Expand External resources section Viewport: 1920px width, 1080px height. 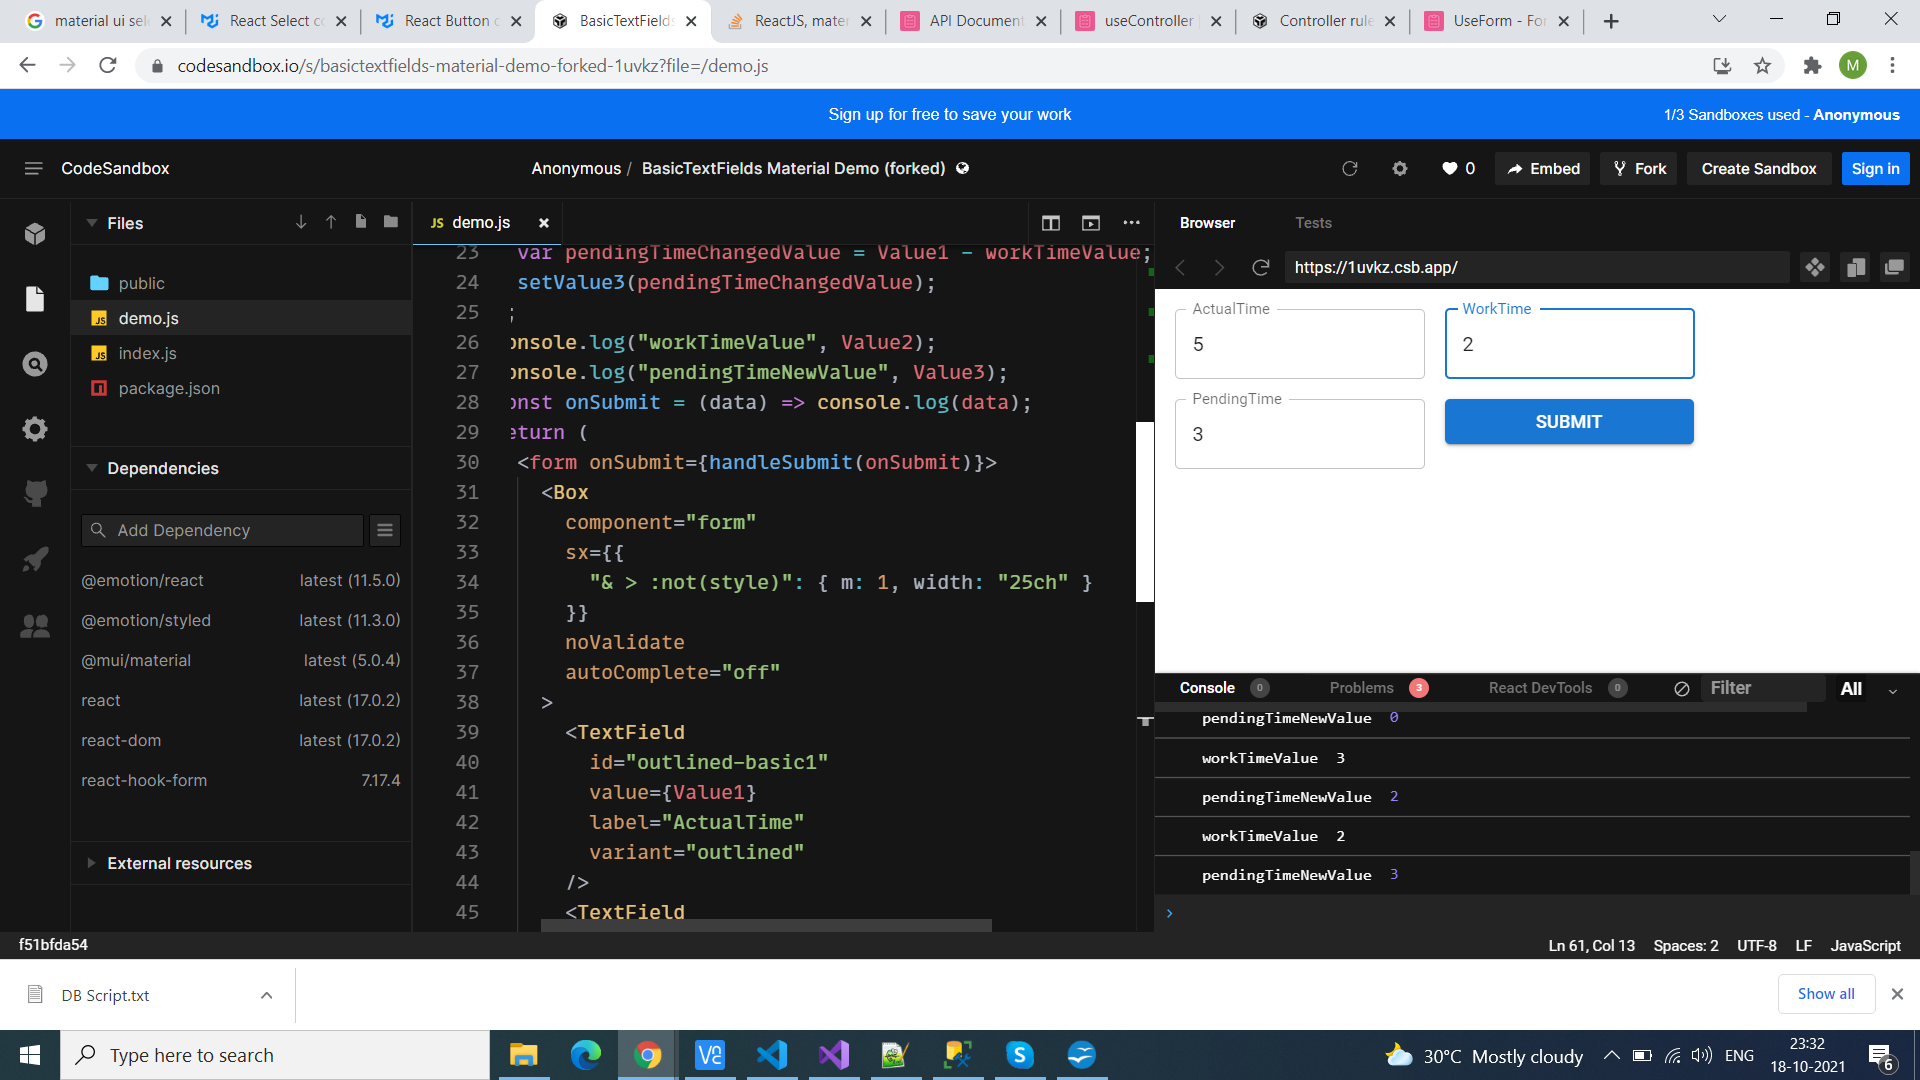(x=92, y=863)
